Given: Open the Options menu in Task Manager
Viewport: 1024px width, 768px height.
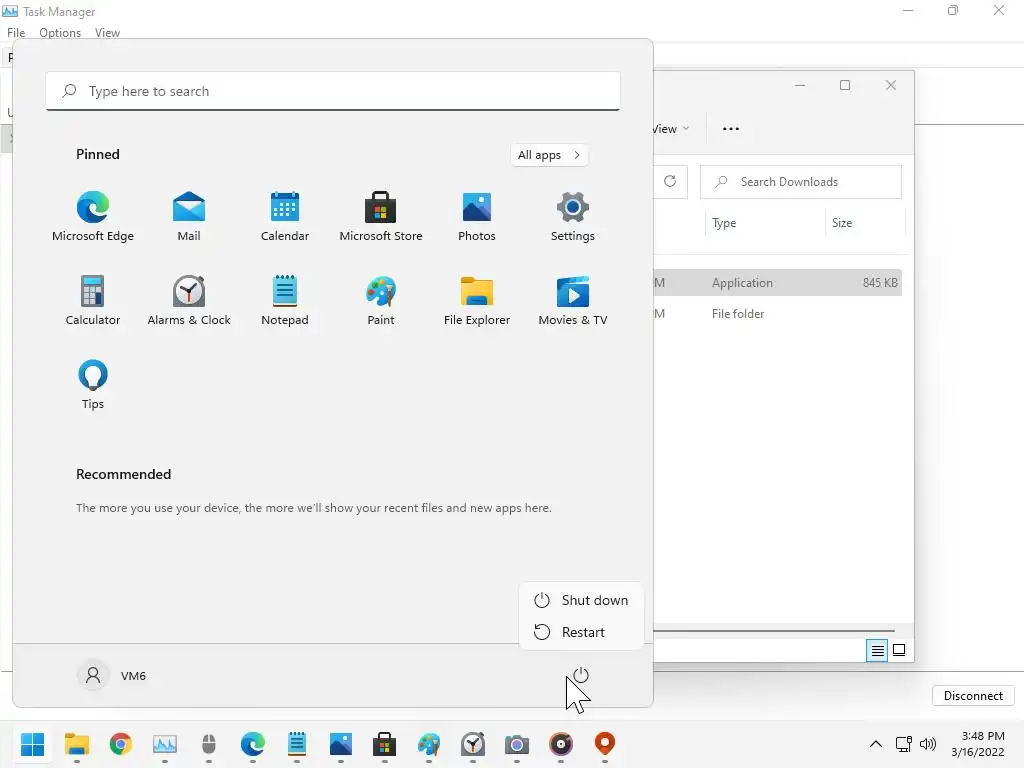Looking at the screenshot, I should coord(60,33).
